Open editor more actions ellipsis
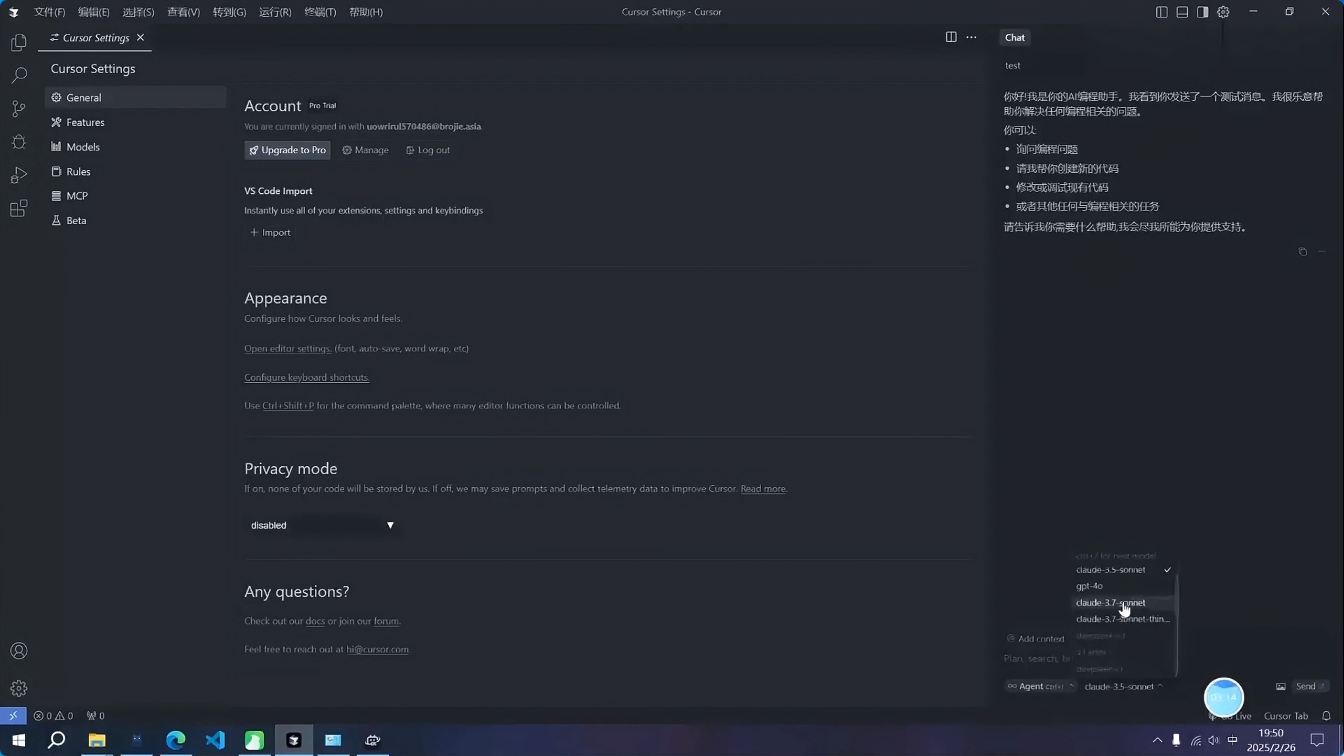The width and height of the screenshot is (1344, 756). [x=971, y=37]
